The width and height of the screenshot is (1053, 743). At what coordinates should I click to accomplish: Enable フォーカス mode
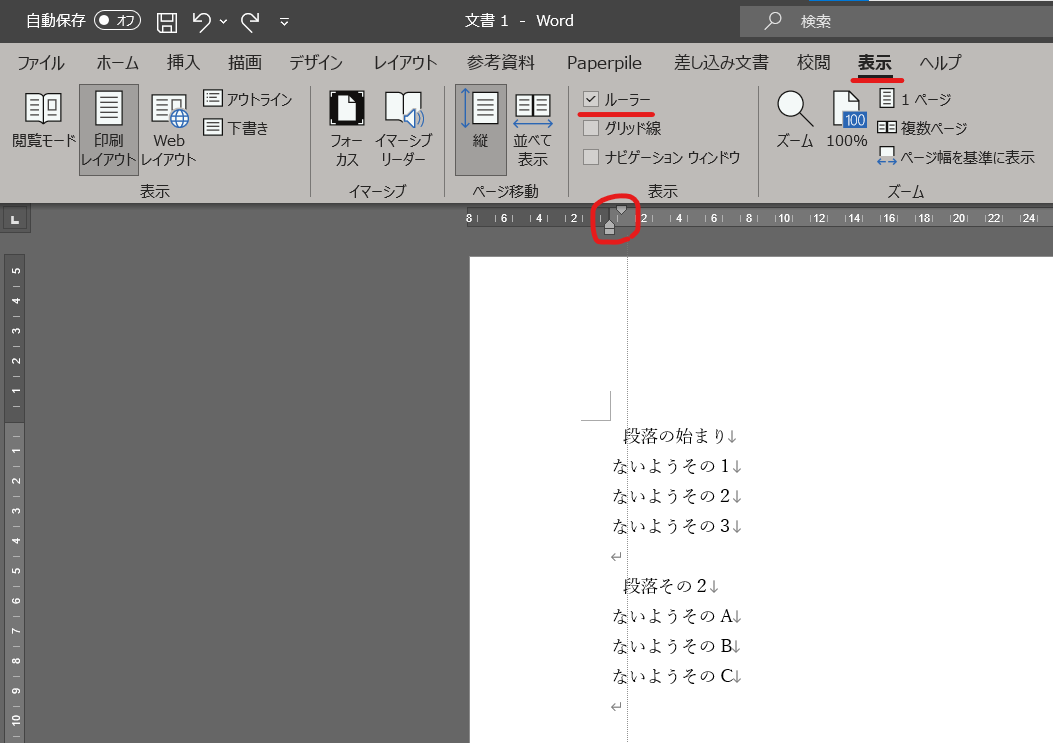point(347,130)
